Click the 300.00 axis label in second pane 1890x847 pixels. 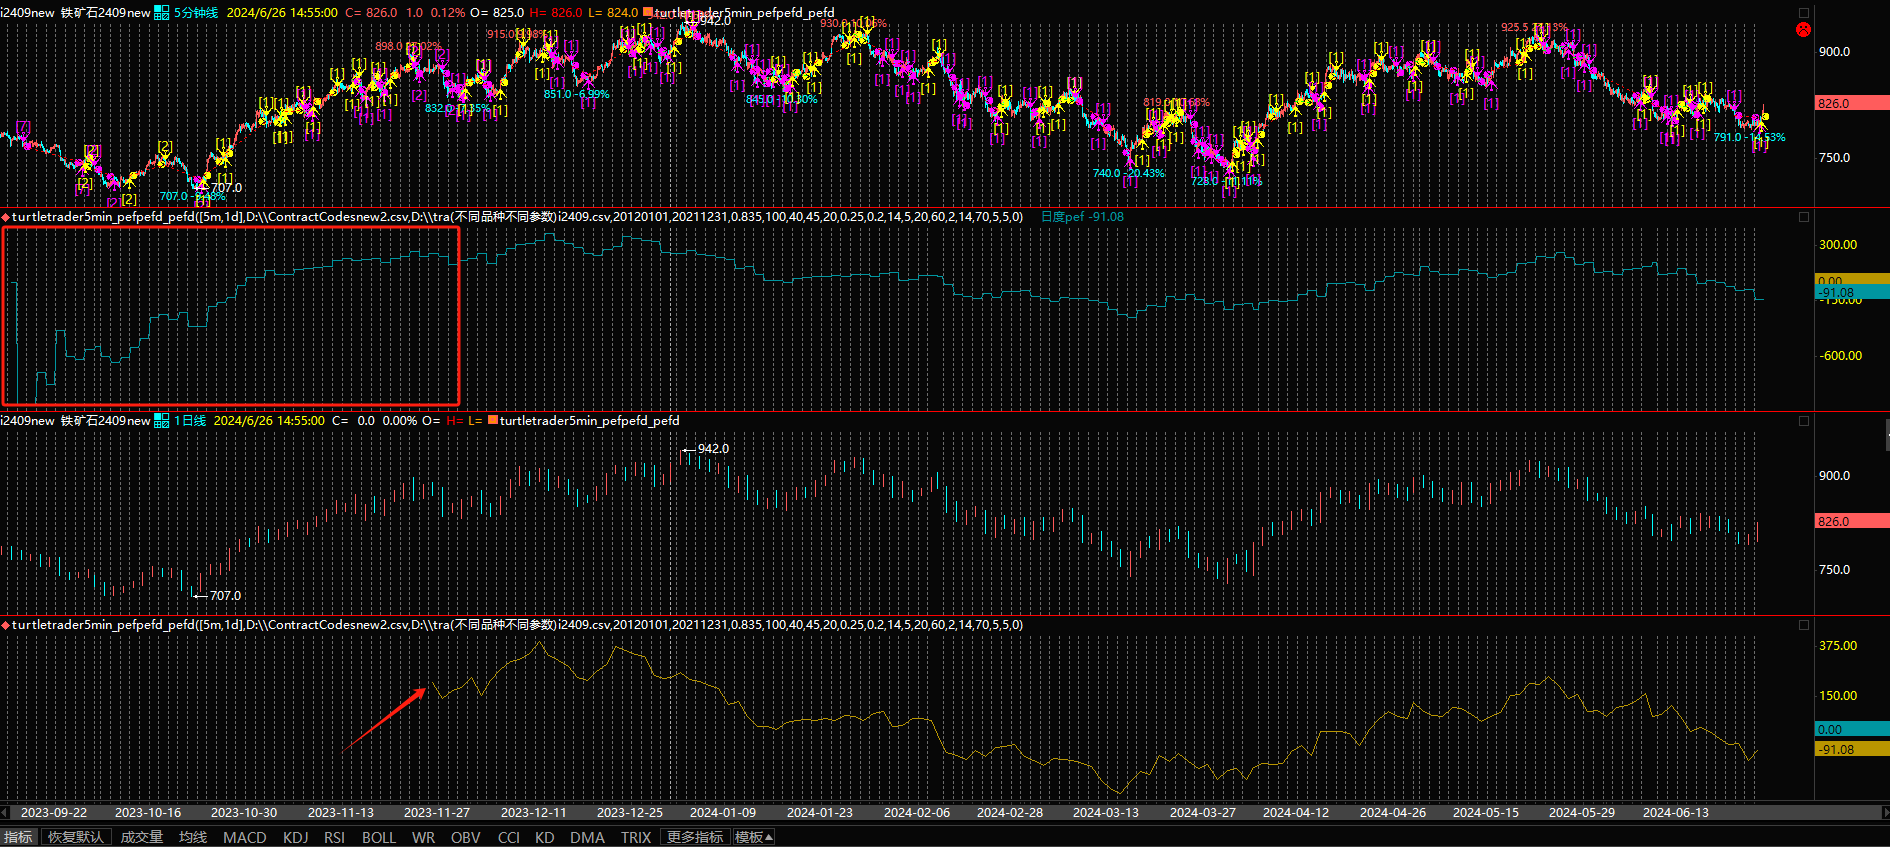click(1838, 245)
